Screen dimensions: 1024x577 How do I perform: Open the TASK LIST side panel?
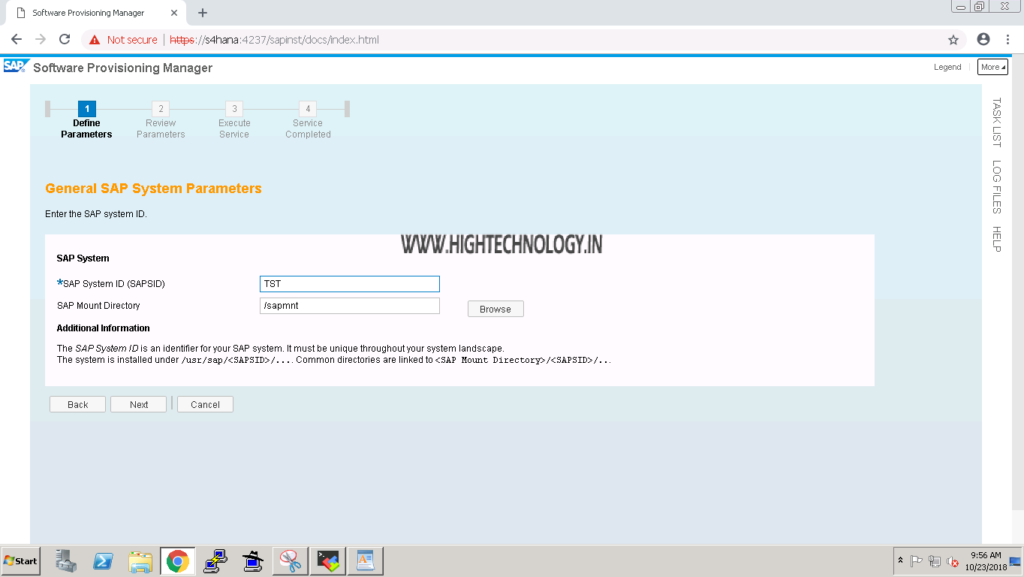point(997,122)
